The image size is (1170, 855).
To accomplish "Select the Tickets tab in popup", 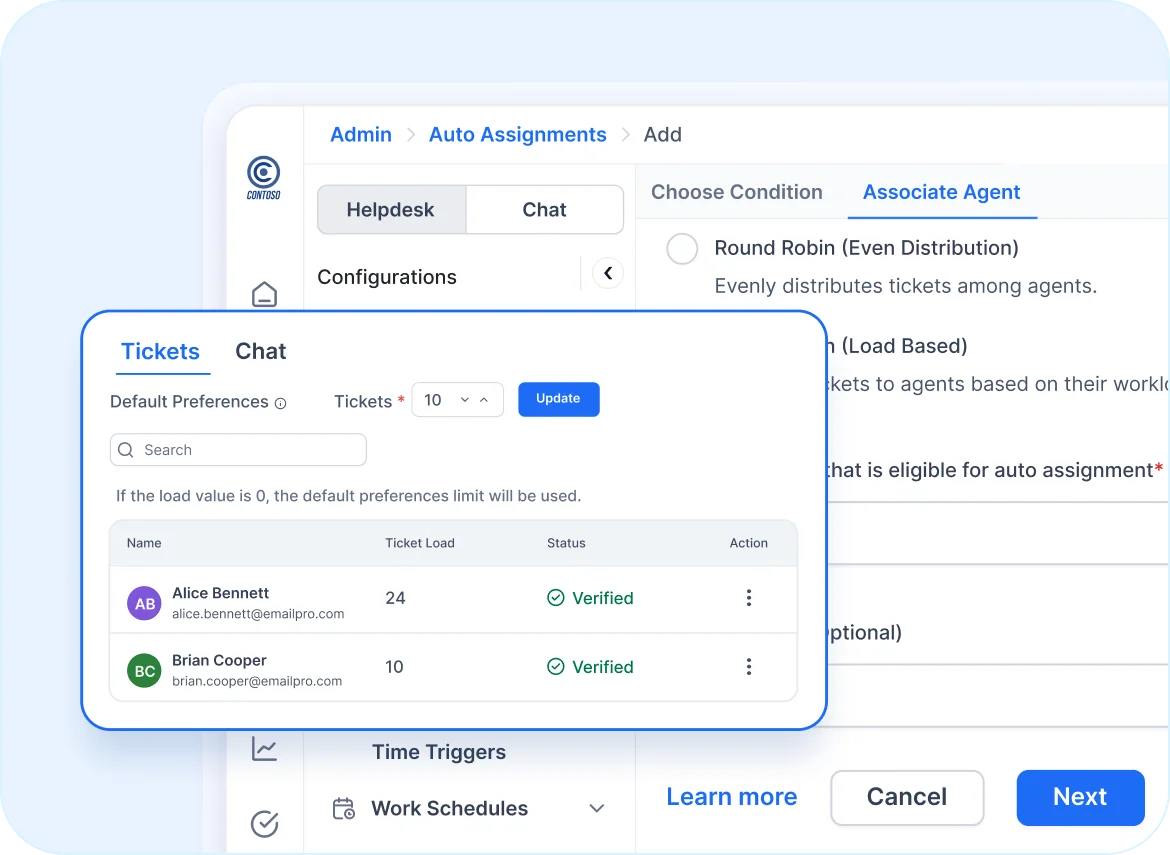I will [160, 351].
